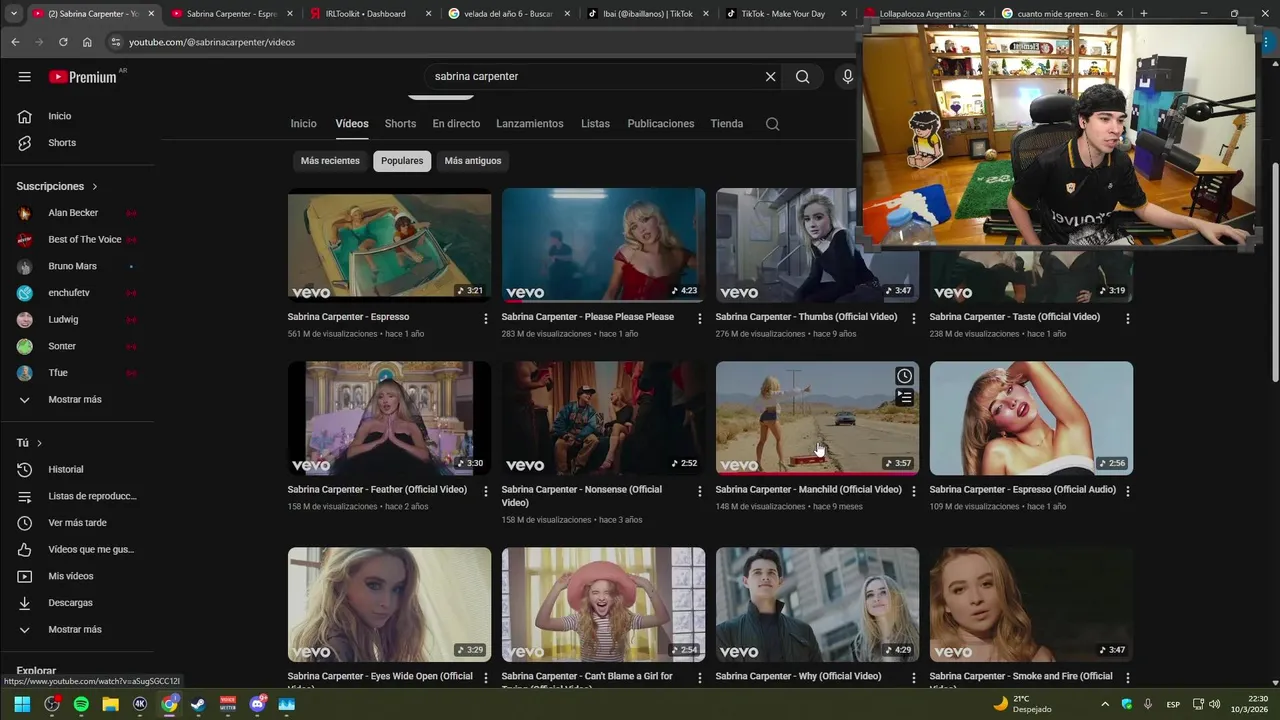
Task: Switch to the Tienda tab
Action: (727, 124)
